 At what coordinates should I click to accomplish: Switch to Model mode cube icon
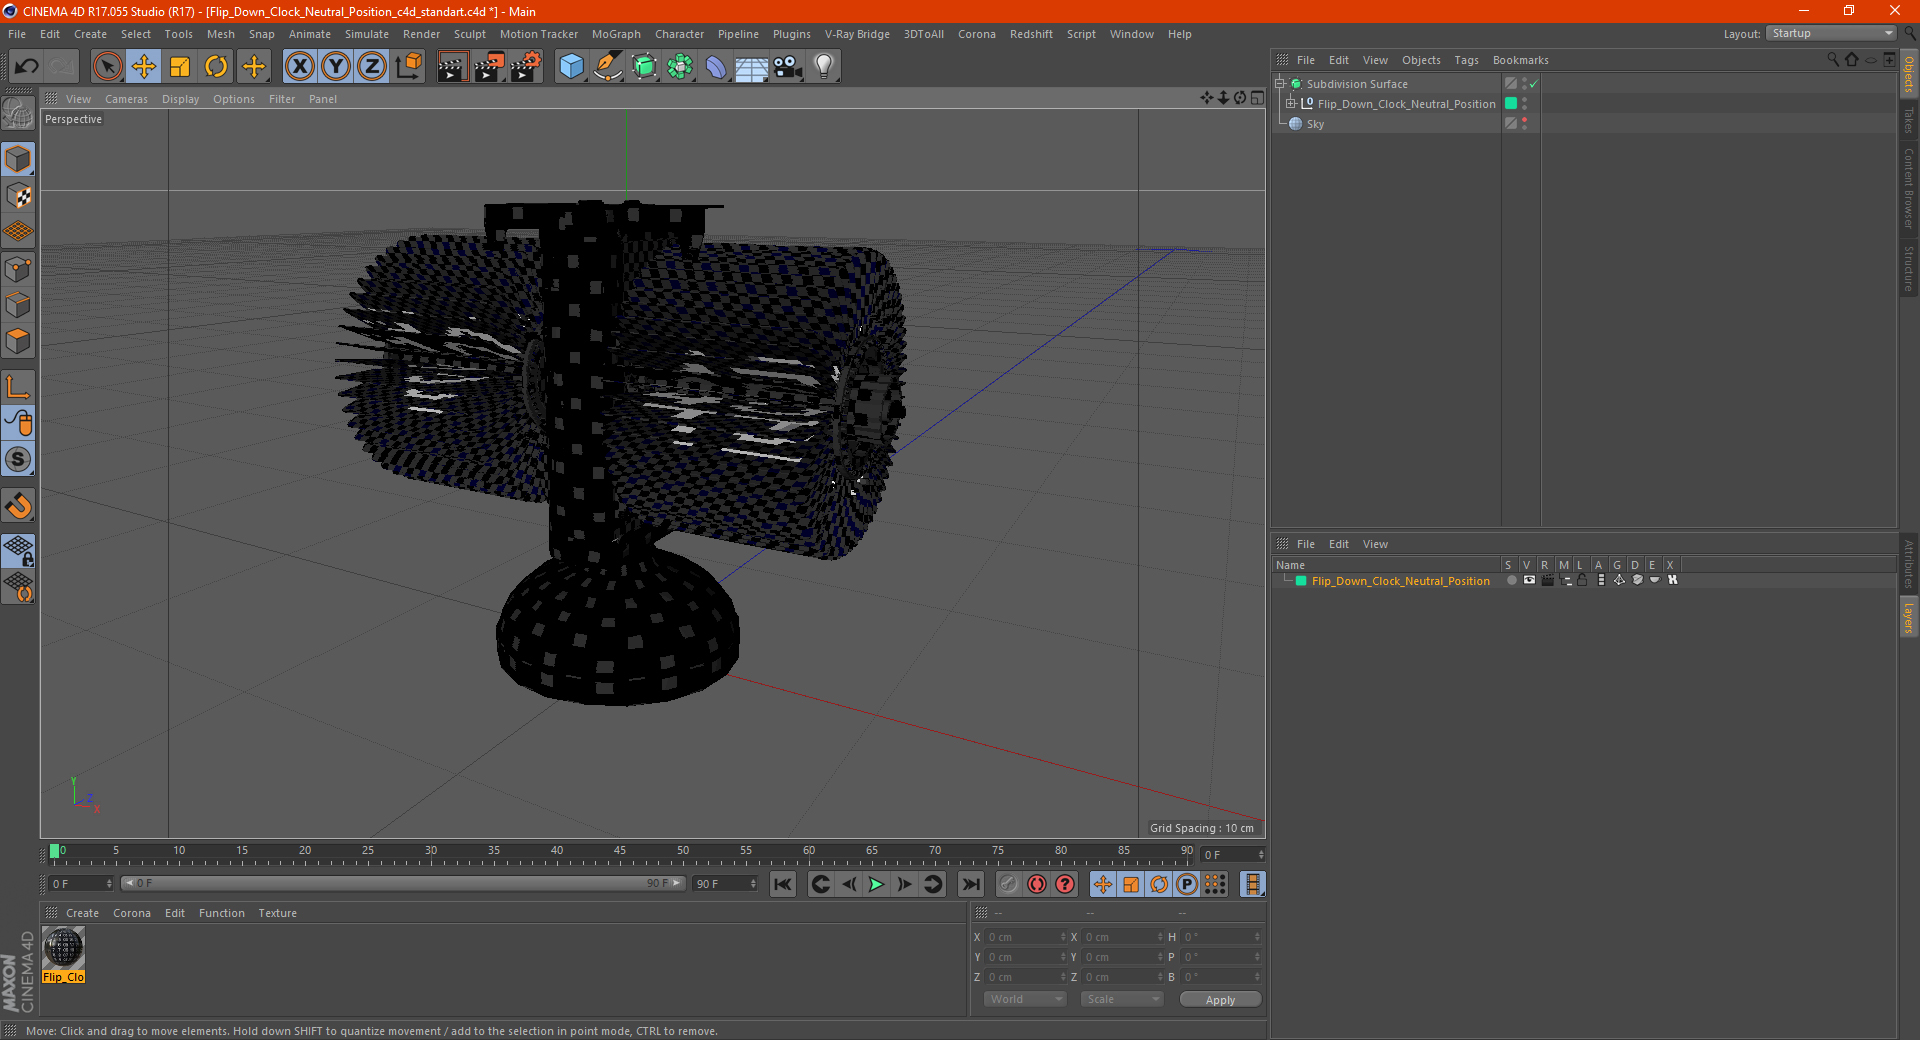18,159
